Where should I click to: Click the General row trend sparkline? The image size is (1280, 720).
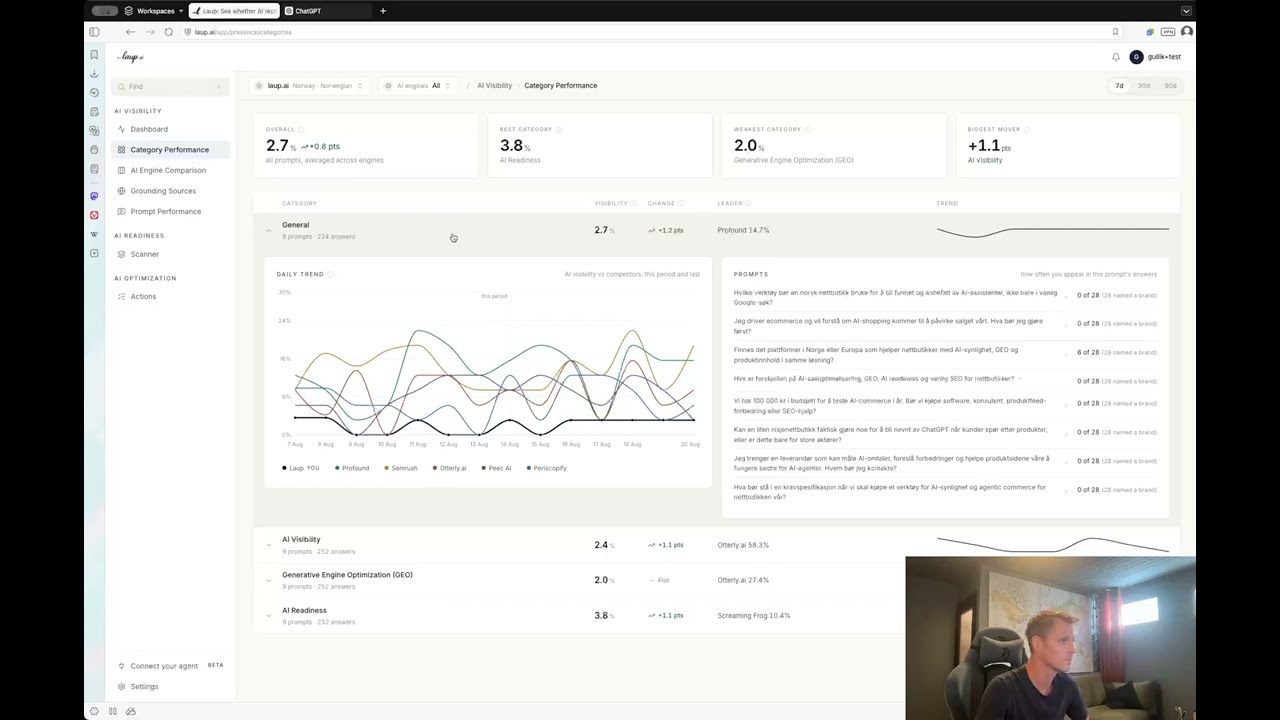tap(1052, 231)
